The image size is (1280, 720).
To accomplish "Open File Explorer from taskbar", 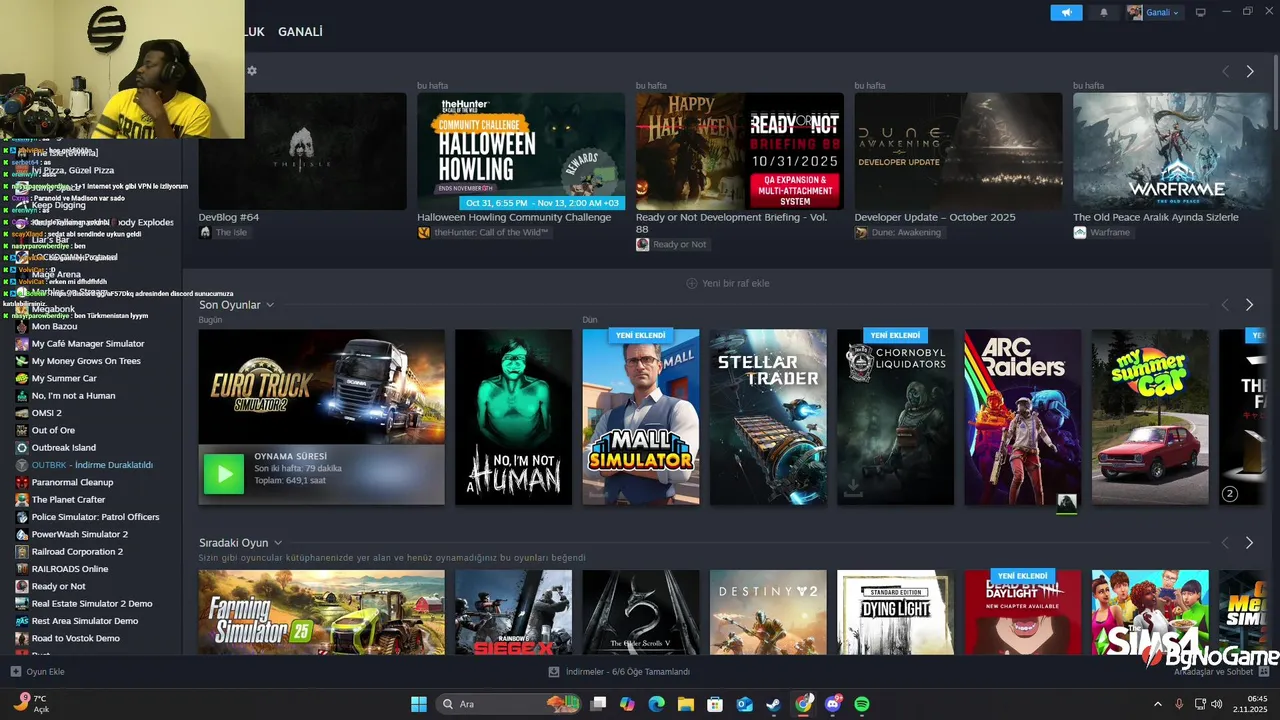I will 686,704.
